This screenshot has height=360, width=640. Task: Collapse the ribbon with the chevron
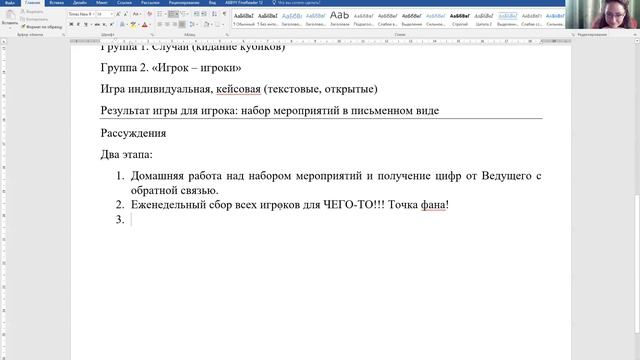635,35
